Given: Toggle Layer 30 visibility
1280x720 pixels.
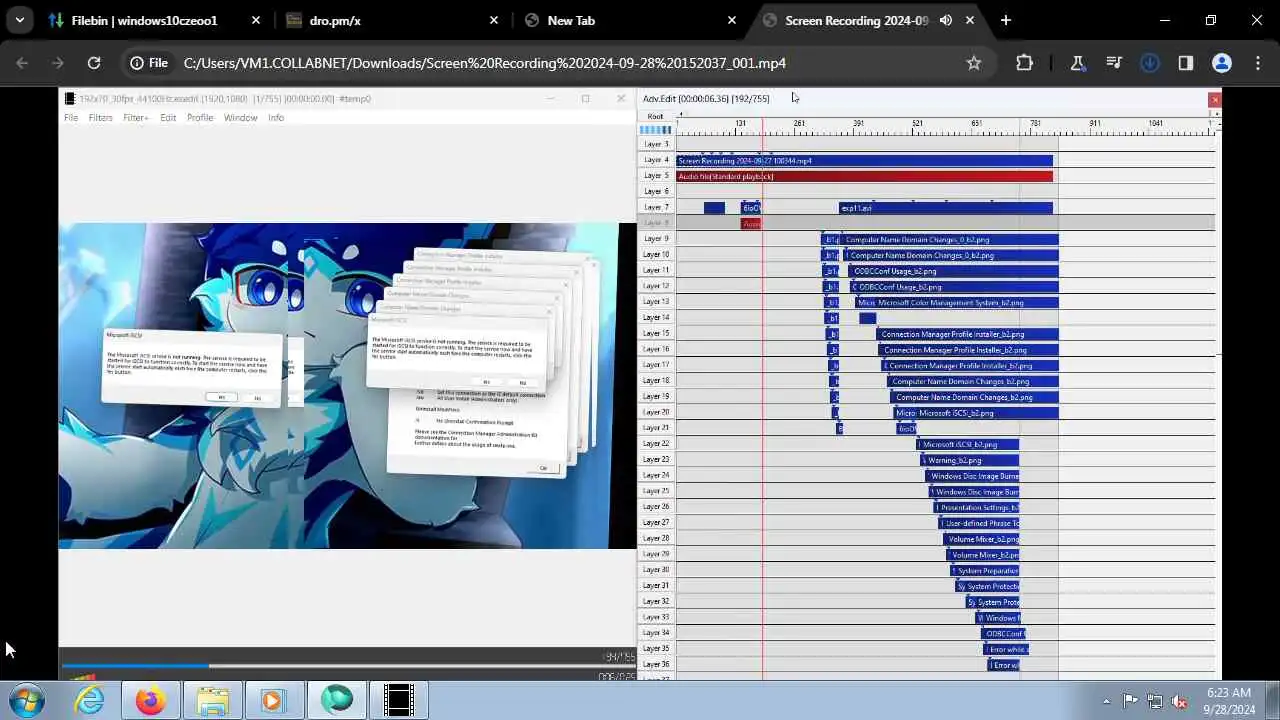Looking at the screenshot, I should click(656, 570).
